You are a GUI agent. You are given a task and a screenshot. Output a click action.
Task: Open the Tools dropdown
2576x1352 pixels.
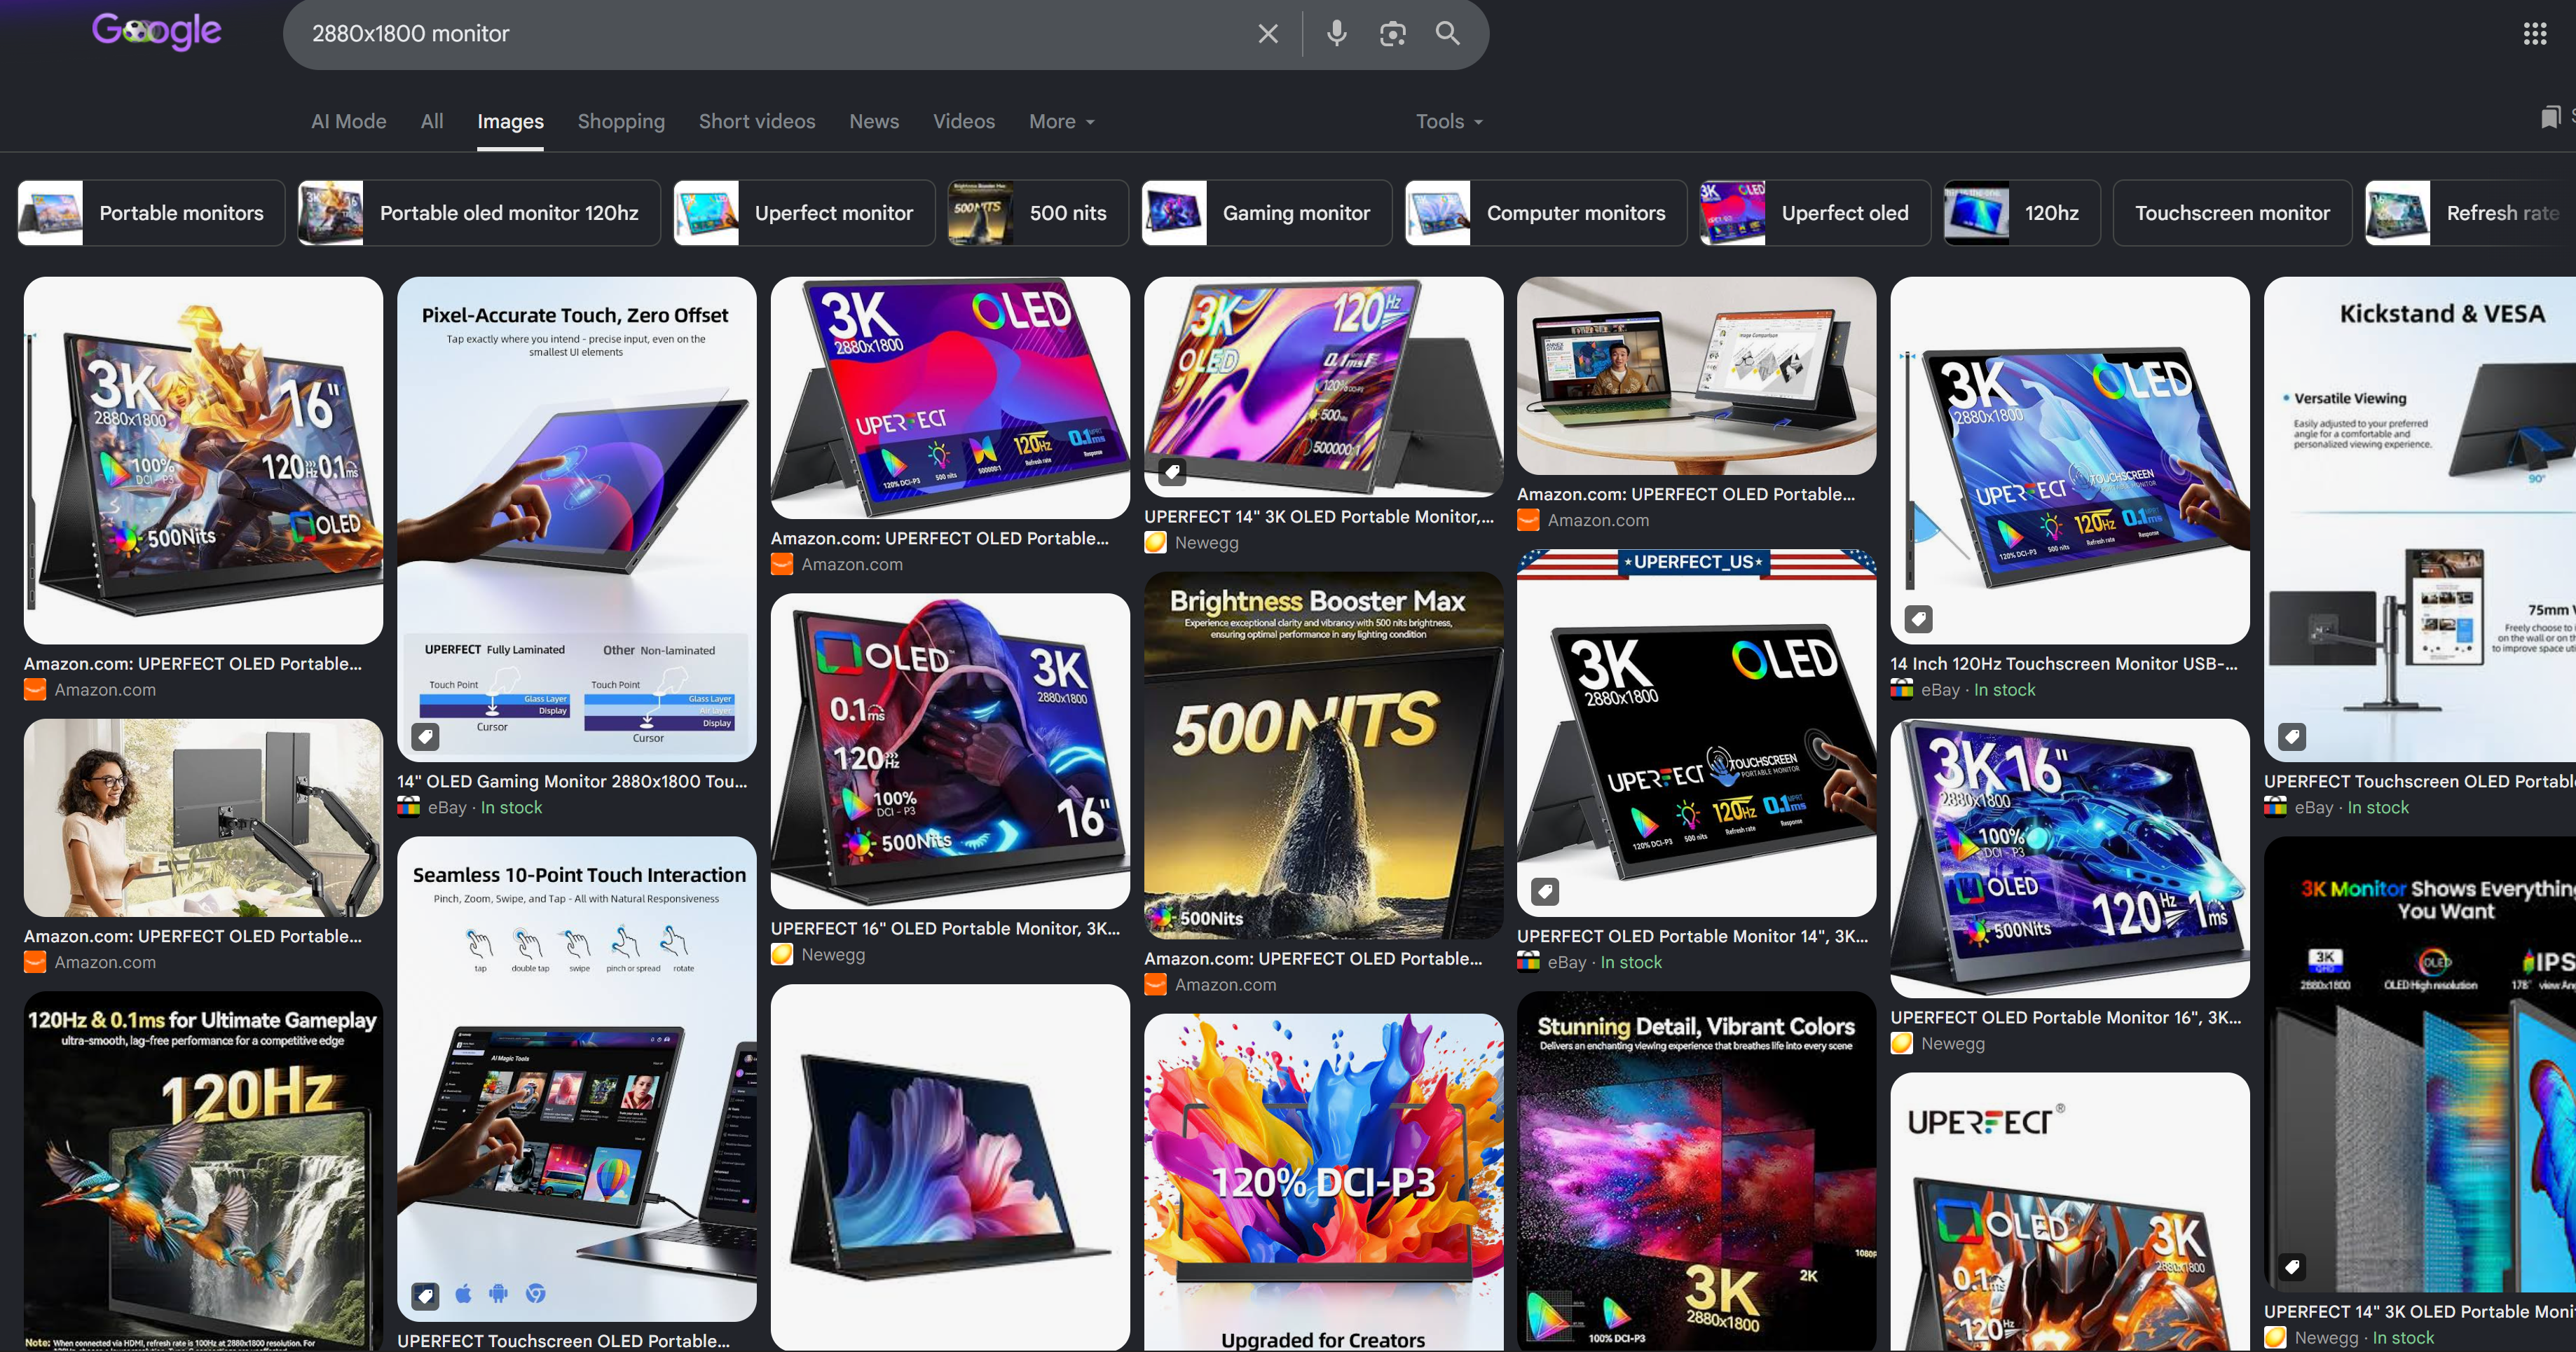(1449, 122)
